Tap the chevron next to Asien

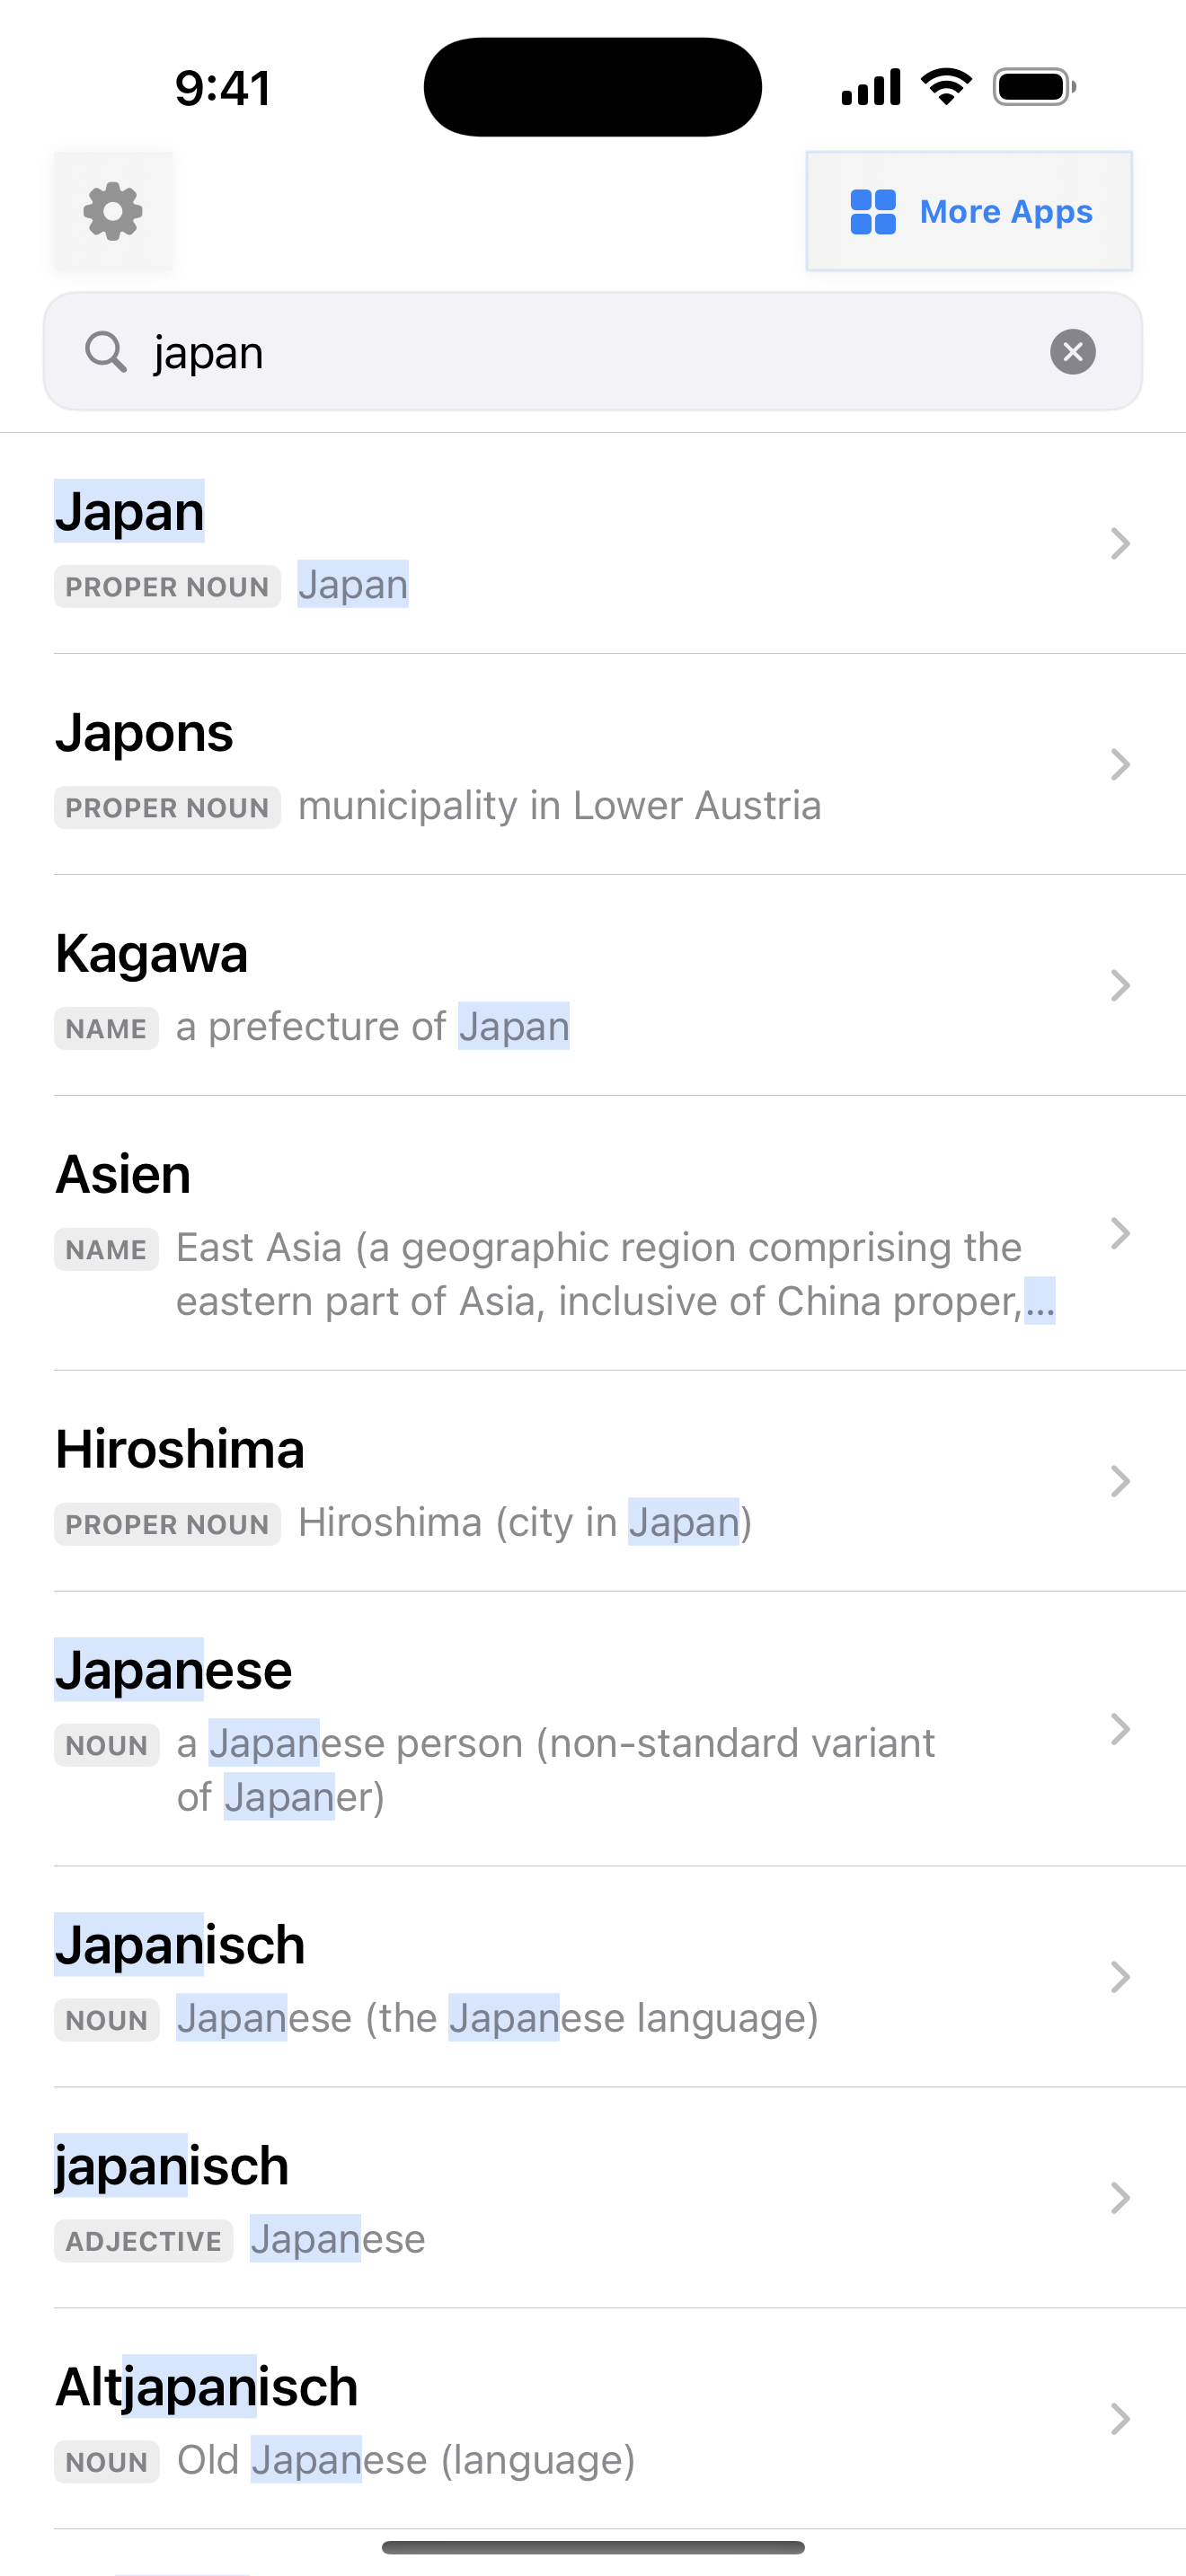[1120, 1234]
